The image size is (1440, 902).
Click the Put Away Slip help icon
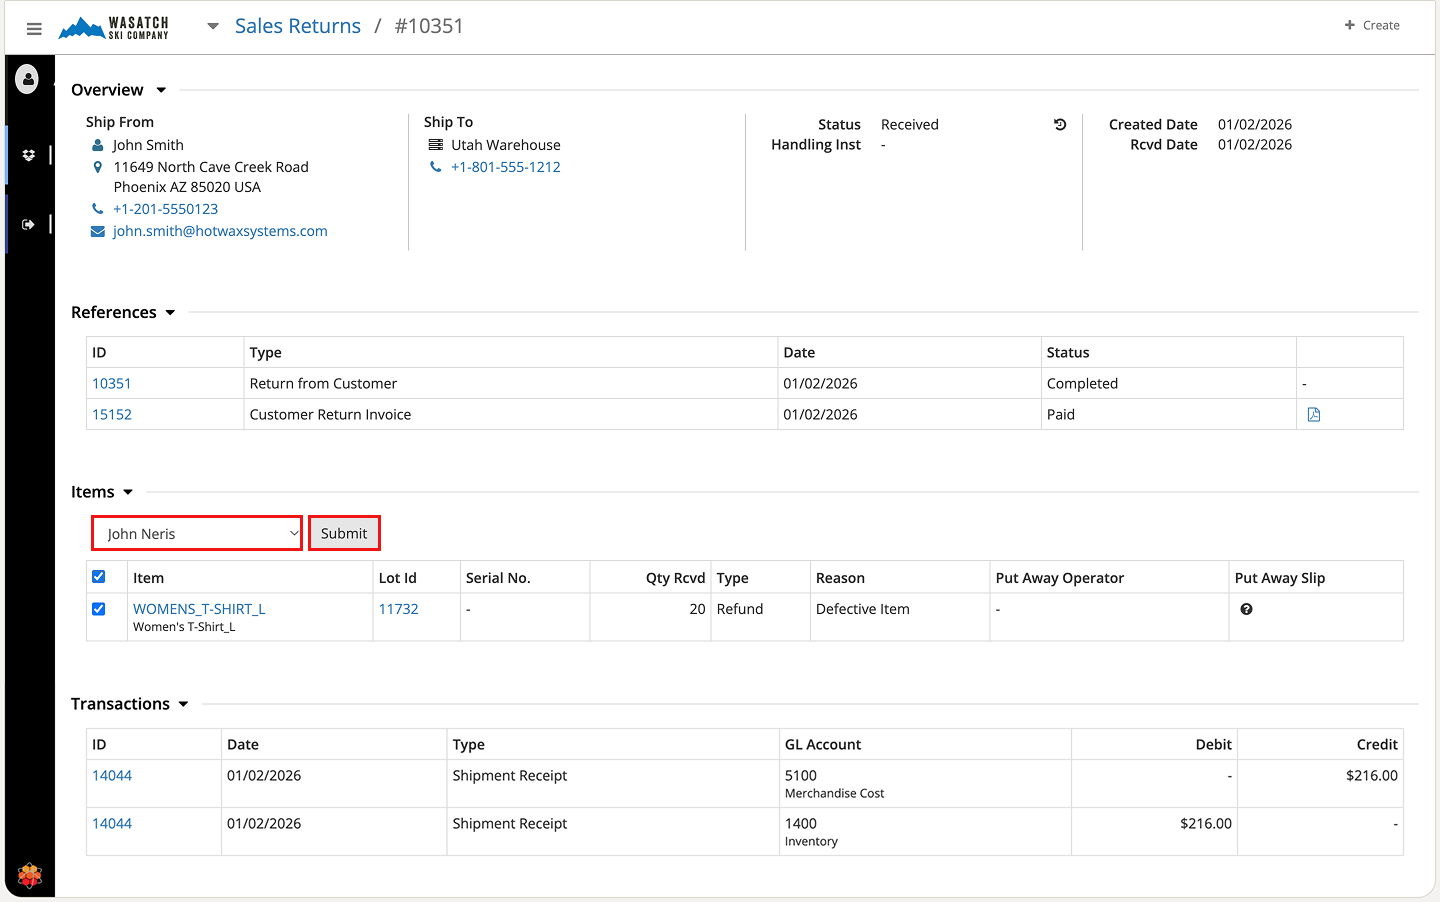point(1246,609)
